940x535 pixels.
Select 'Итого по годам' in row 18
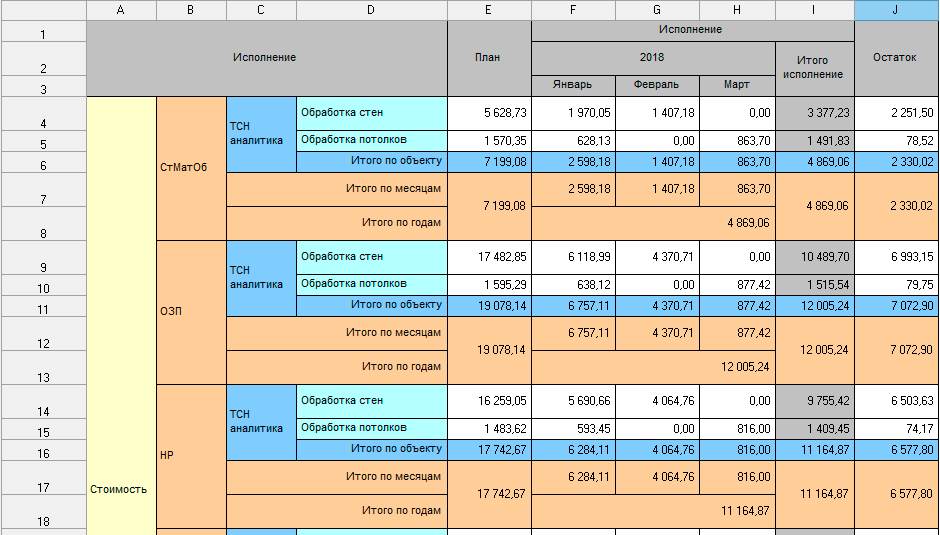(x=337, y=512)
